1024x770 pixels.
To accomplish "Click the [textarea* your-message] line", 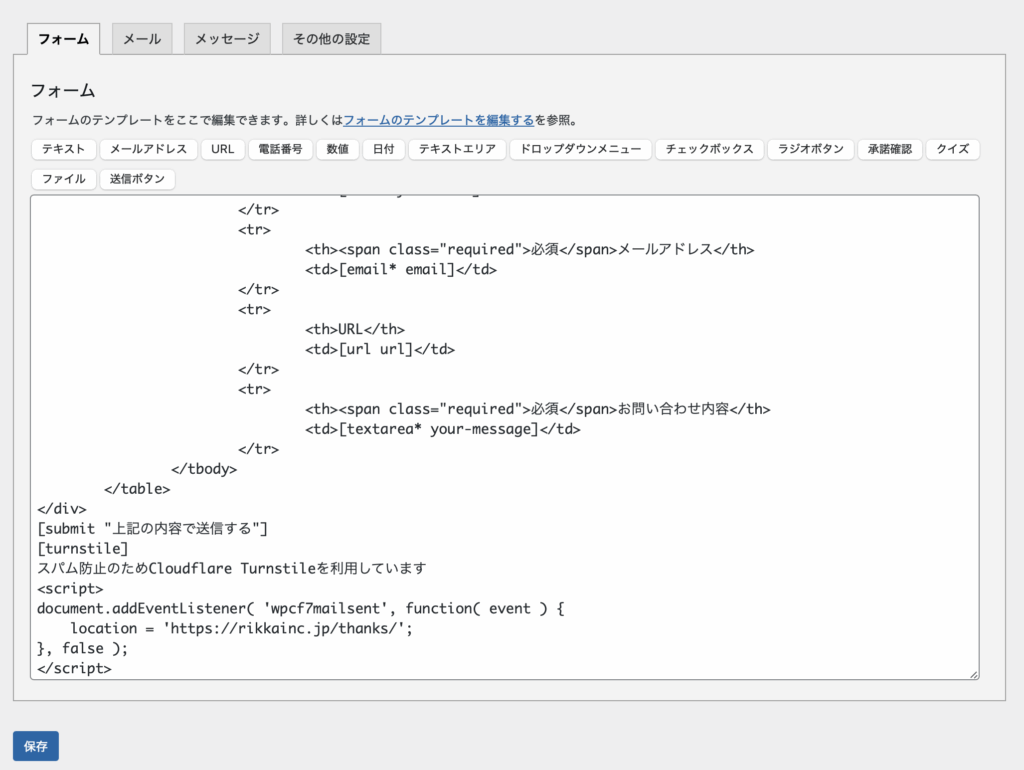I will [x=443, y=429].
